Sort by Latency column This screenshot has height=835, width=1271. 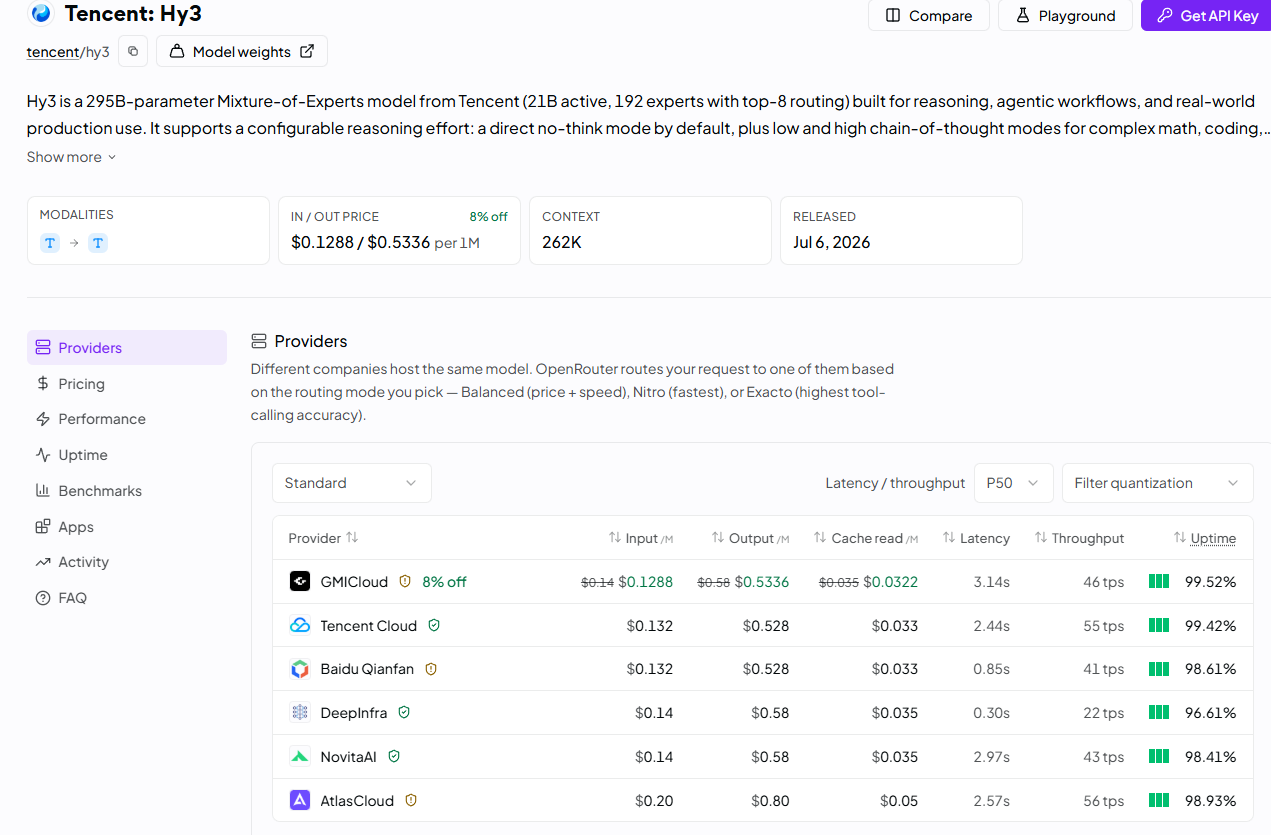pyautogui.click(x=976, y=538)
